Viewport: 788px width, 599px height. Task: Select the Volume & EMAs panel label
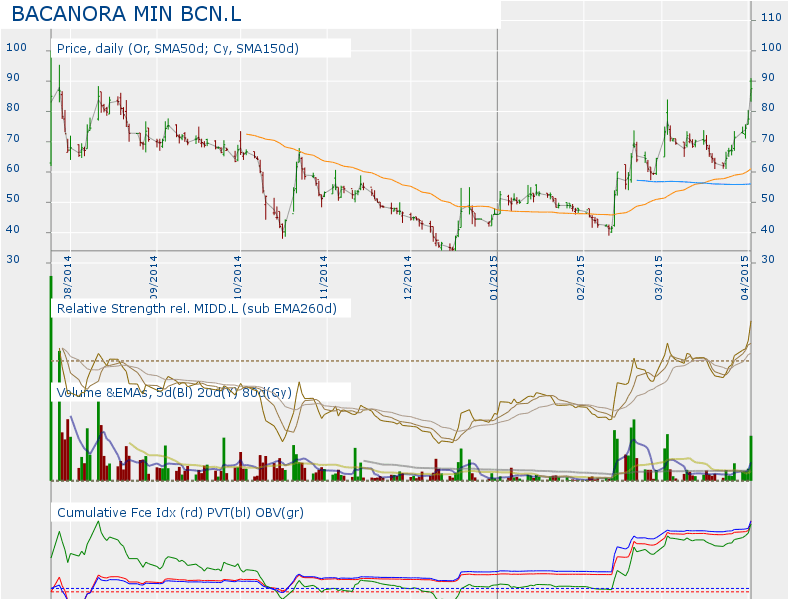click(x=174, y=392)
